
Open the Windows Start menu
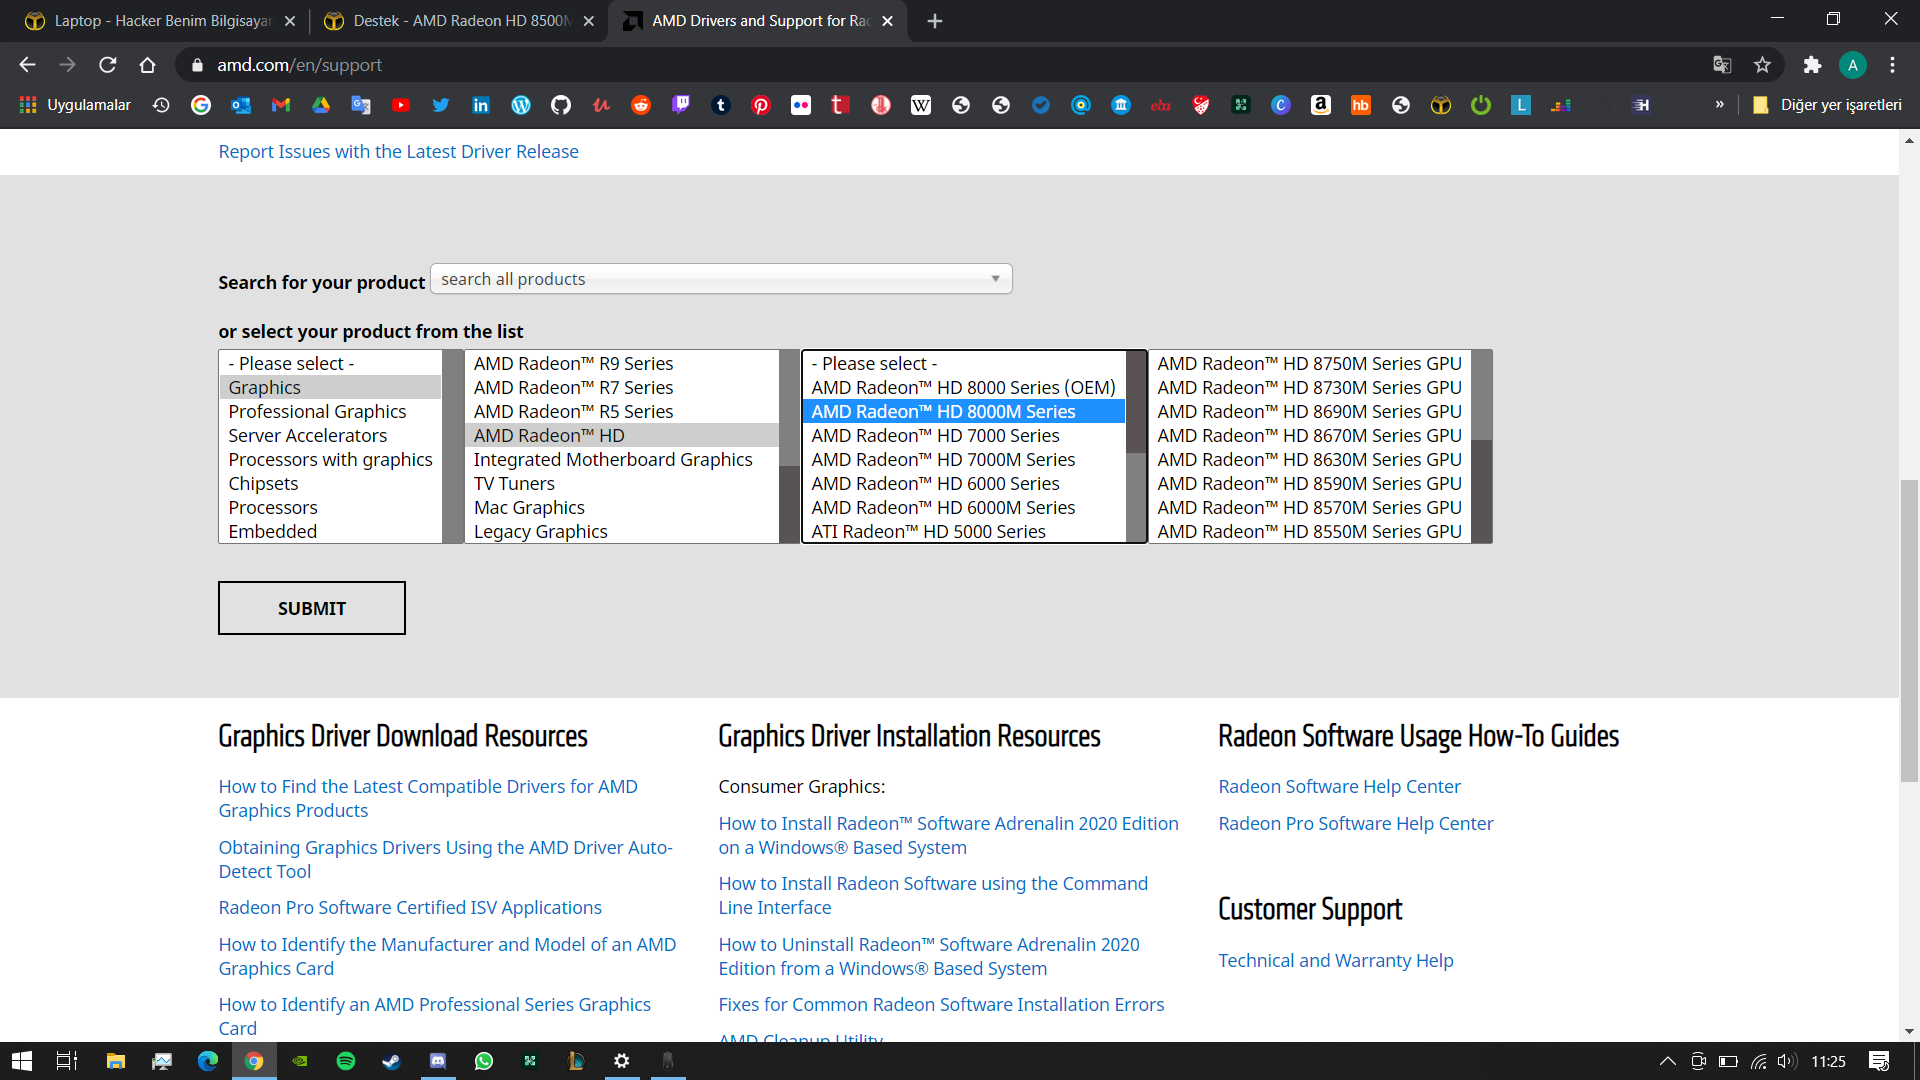(x=22, y=1061)
